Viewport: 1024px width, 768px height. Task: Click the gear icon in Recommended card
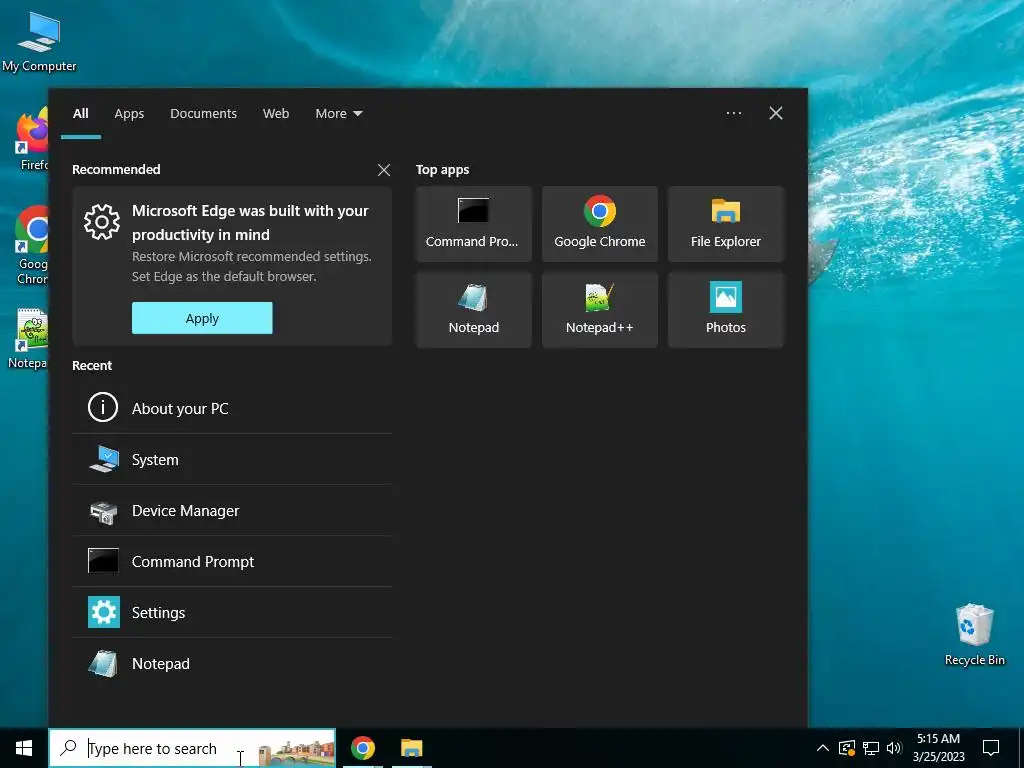[x=102, y=222]
